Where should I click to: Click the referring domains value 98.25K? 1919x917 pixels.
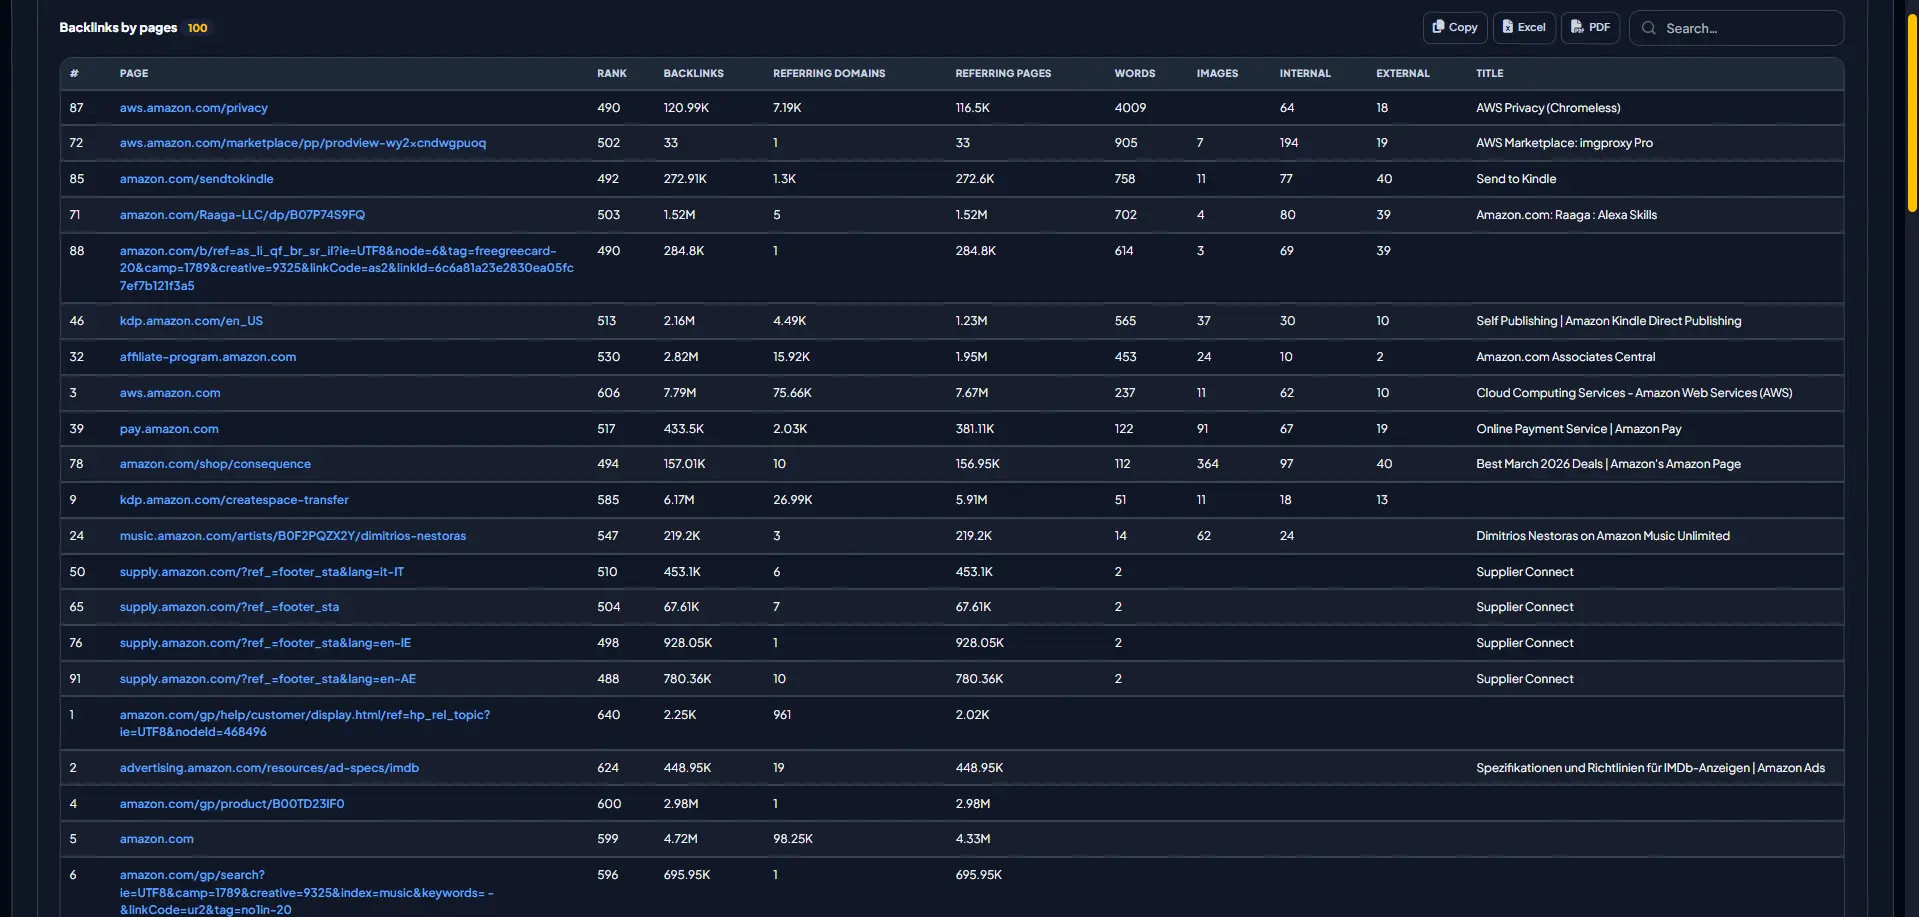click(793, 839)
